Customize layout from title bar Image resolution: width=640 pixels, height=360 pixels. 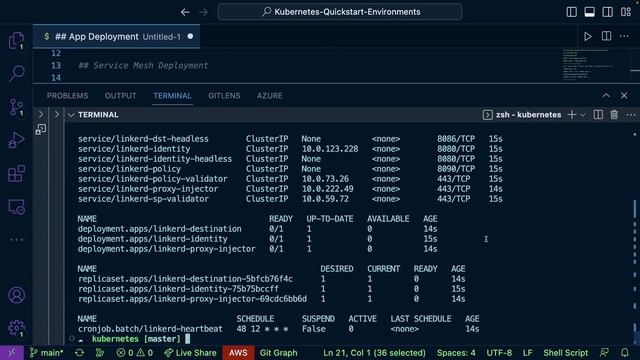(626, 12)
